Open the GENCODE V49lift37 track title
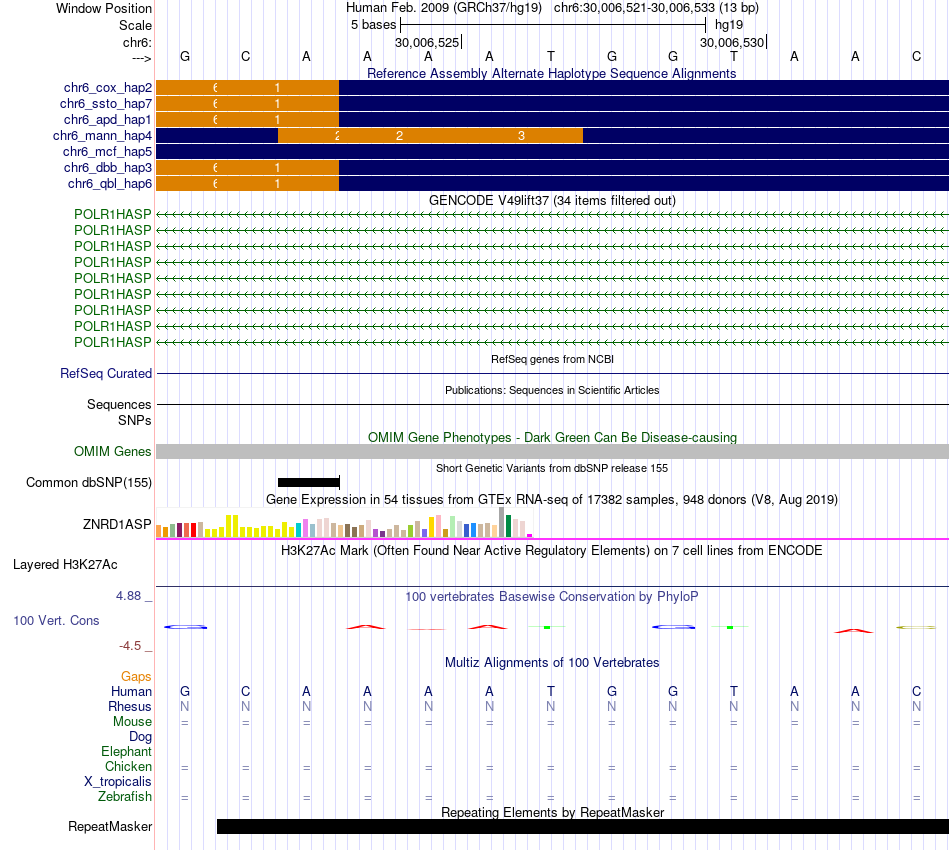Image resolution: width=950 pixels, height=850 pixels. click(552, 201)
